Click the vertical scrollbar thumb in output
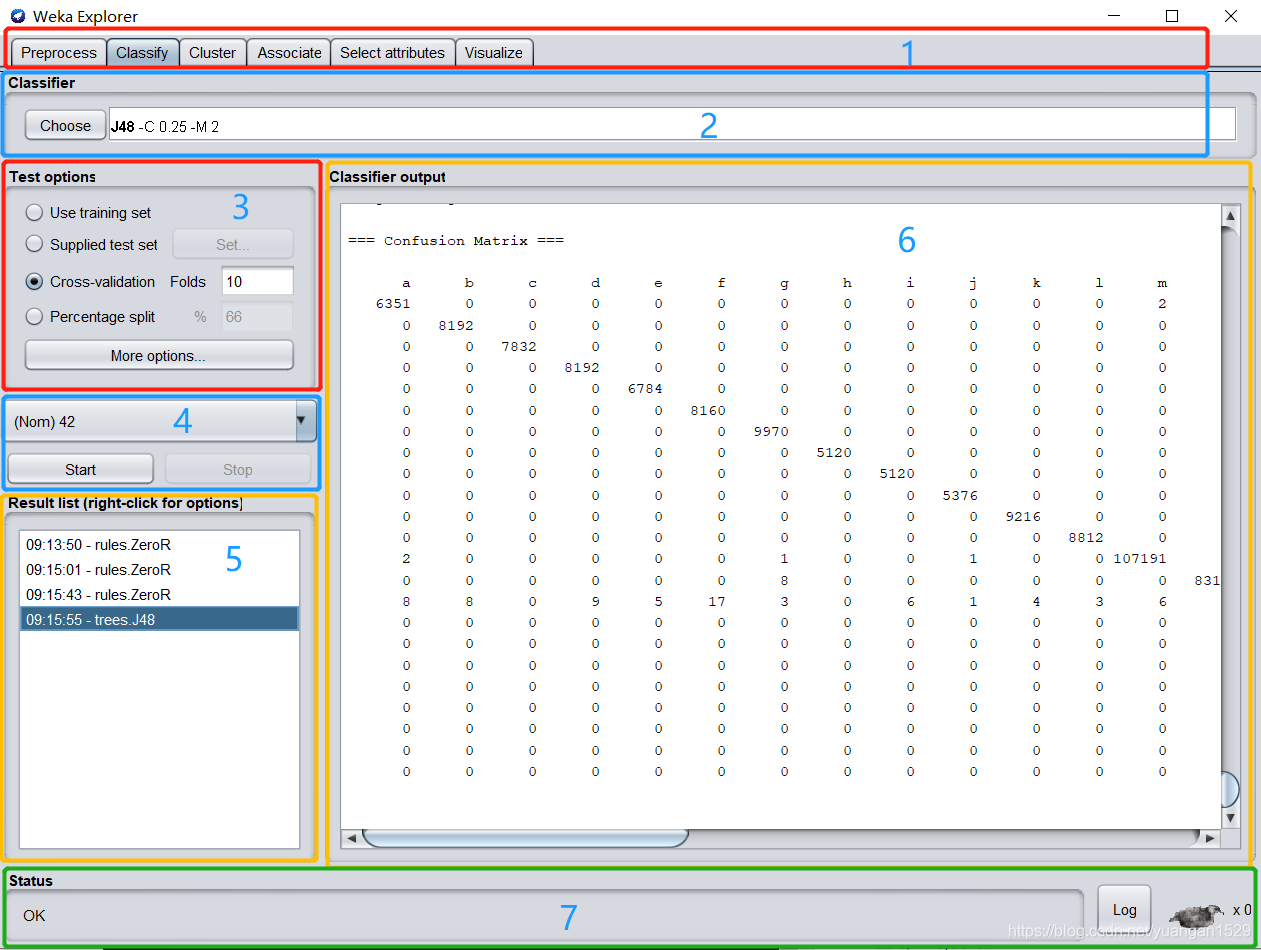Viewport: 1261px width, 950px height. click(x=1230, y=788)
